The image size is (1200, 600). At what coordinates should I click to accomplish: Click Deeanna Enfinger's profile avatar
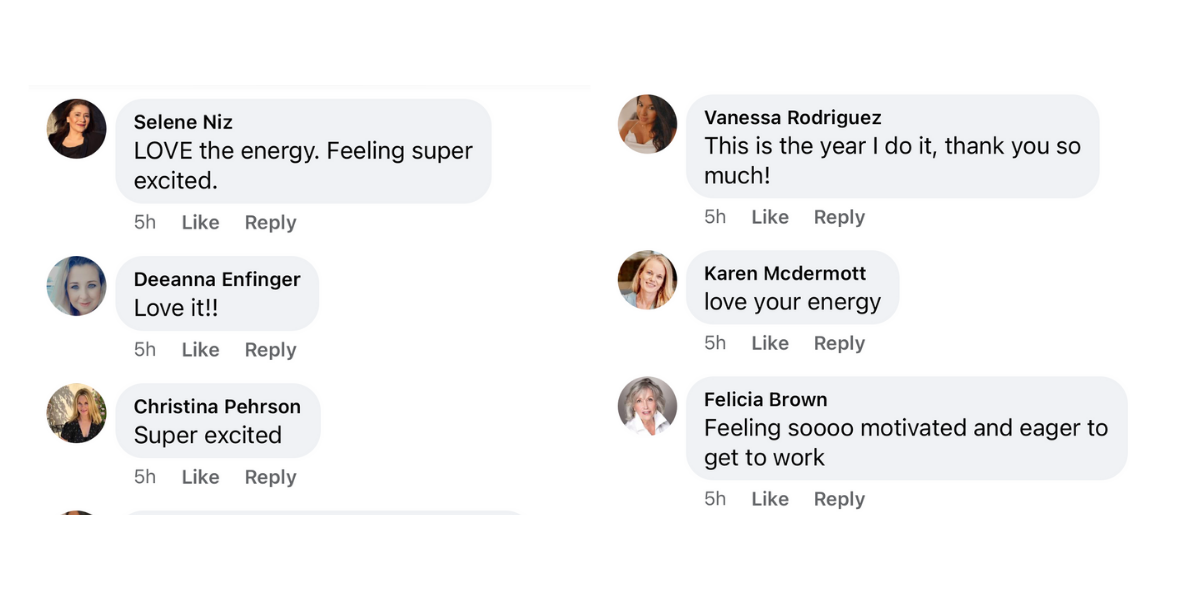[77, 286]
